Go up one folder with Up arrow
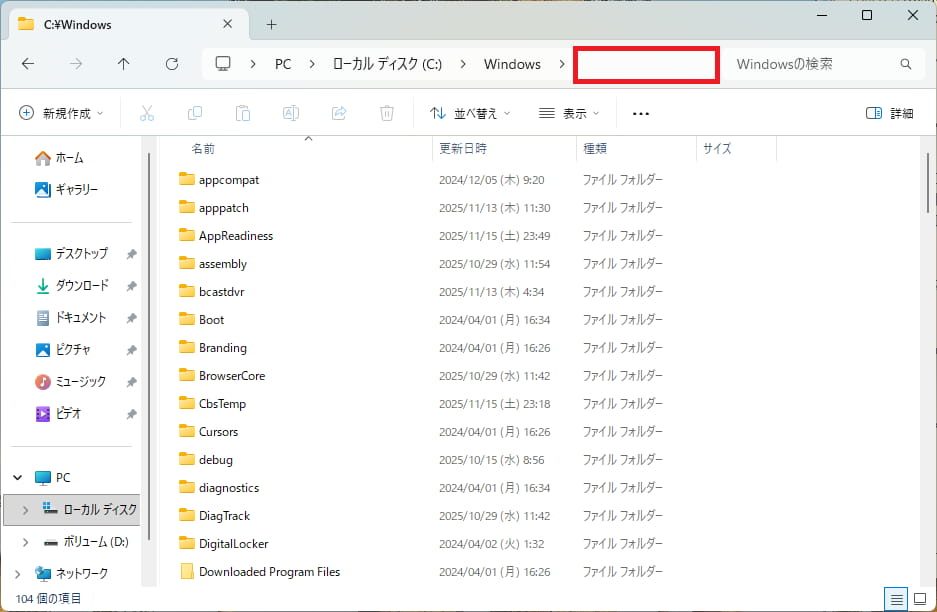This screenshot has height=612, width=937. [124, 64]
